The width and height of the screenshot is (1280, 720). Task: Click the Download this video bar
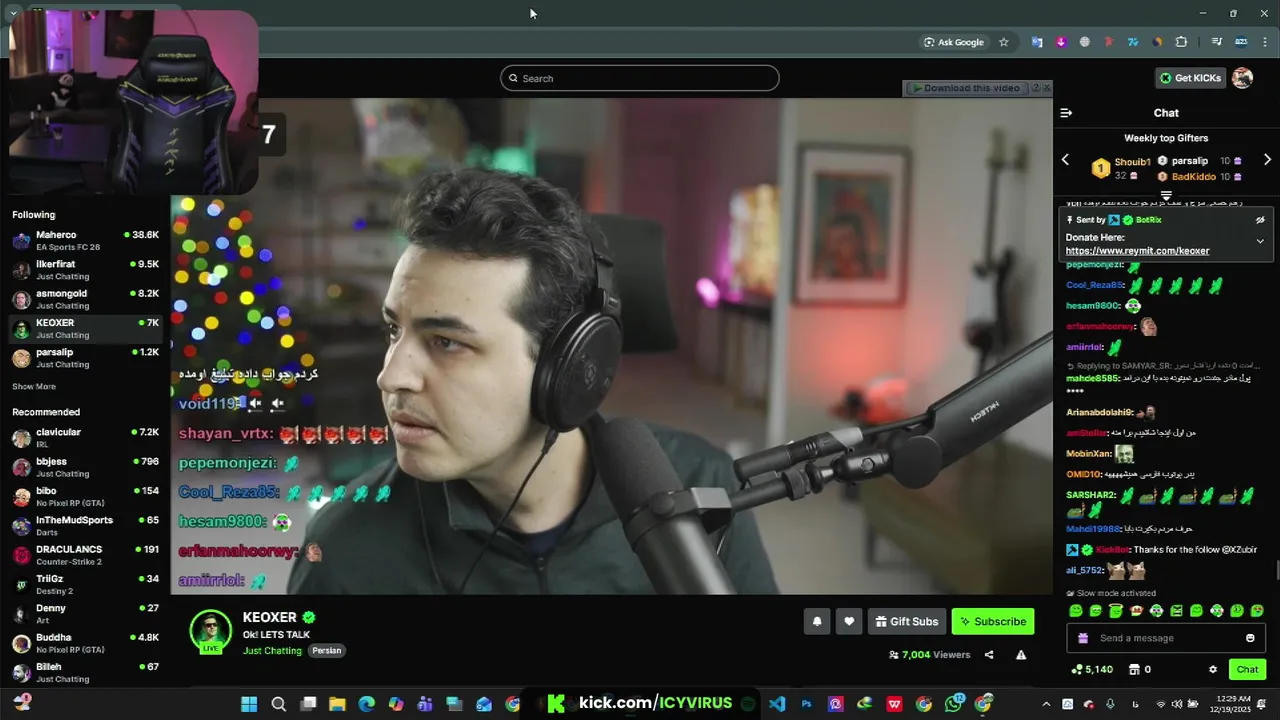point(965,88)
